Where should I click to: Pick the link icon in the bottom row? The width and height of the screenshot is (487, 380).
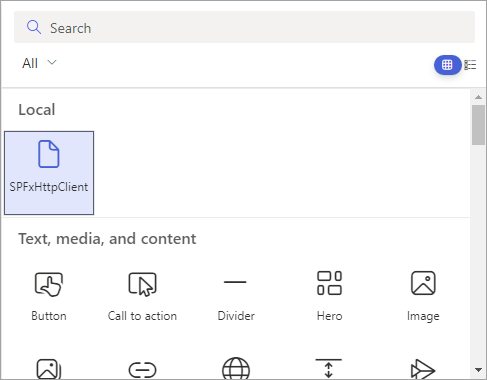click(x=142, y=370)
